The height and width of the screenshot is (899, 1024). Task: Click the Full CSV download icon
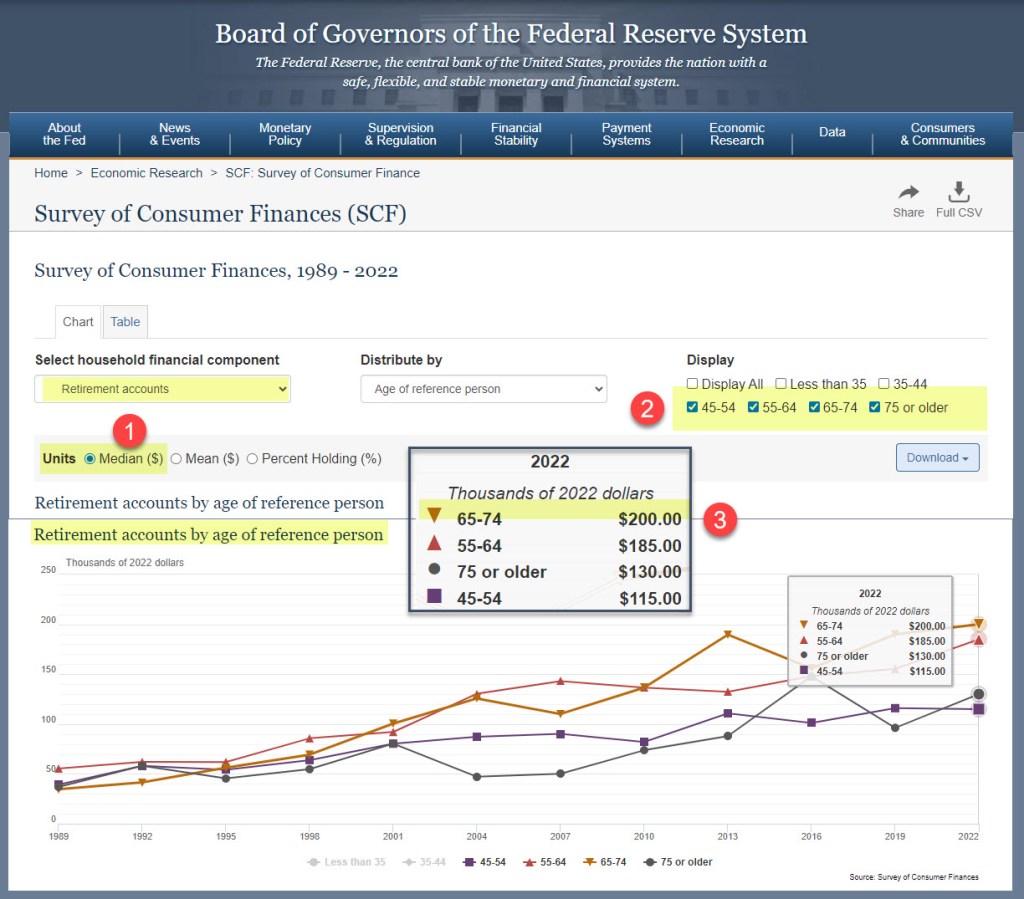tap(958, 192)
